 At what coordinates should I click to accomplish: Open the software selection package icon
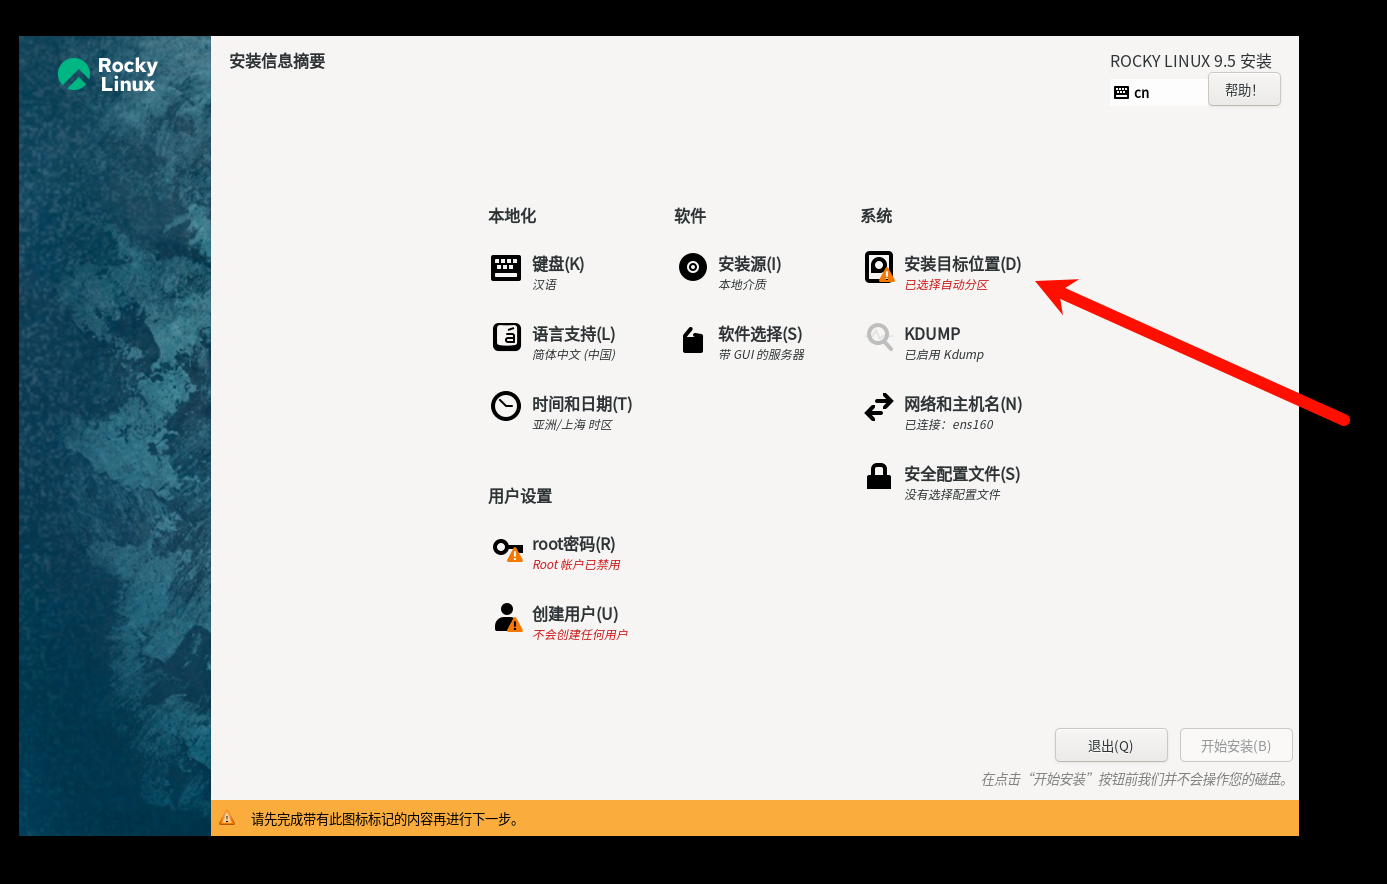point(693,341)
